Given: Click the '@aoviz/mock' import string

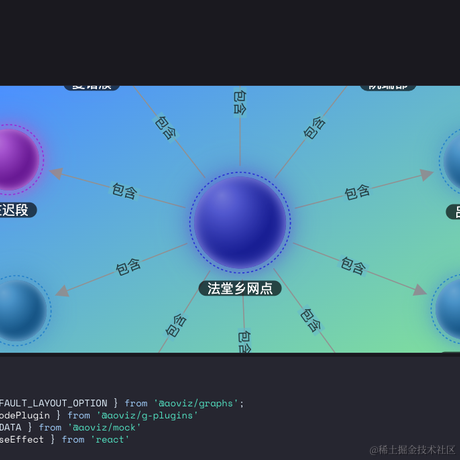Looking at the screenshot, I should click(104, 427).
